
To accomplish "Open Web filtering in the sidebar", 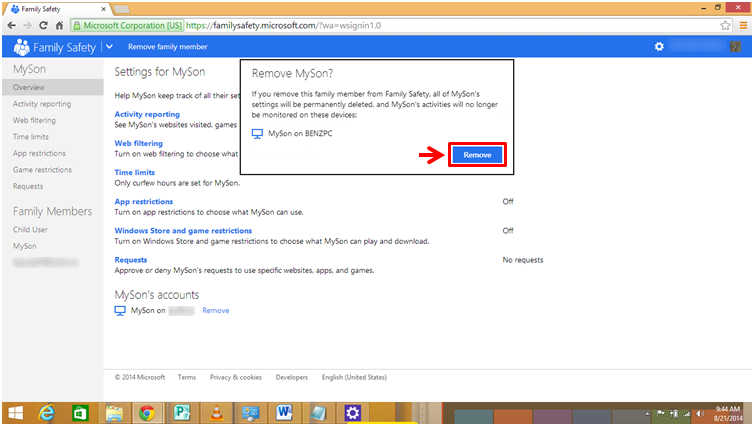I will click(34, 120).
